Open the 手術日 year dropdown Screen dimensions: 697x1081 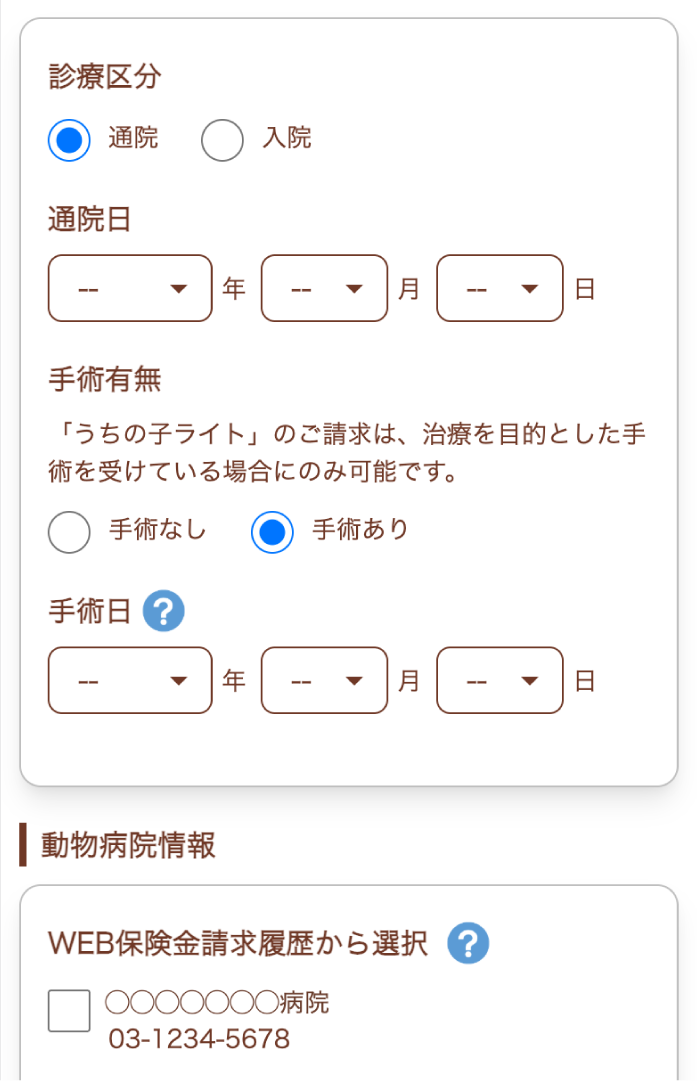129,680
